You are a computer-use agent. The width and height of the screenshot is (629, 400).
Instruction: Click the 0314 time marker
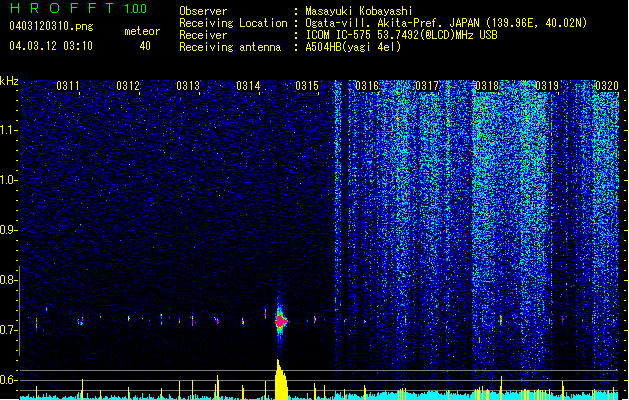(x=248, y=85)
